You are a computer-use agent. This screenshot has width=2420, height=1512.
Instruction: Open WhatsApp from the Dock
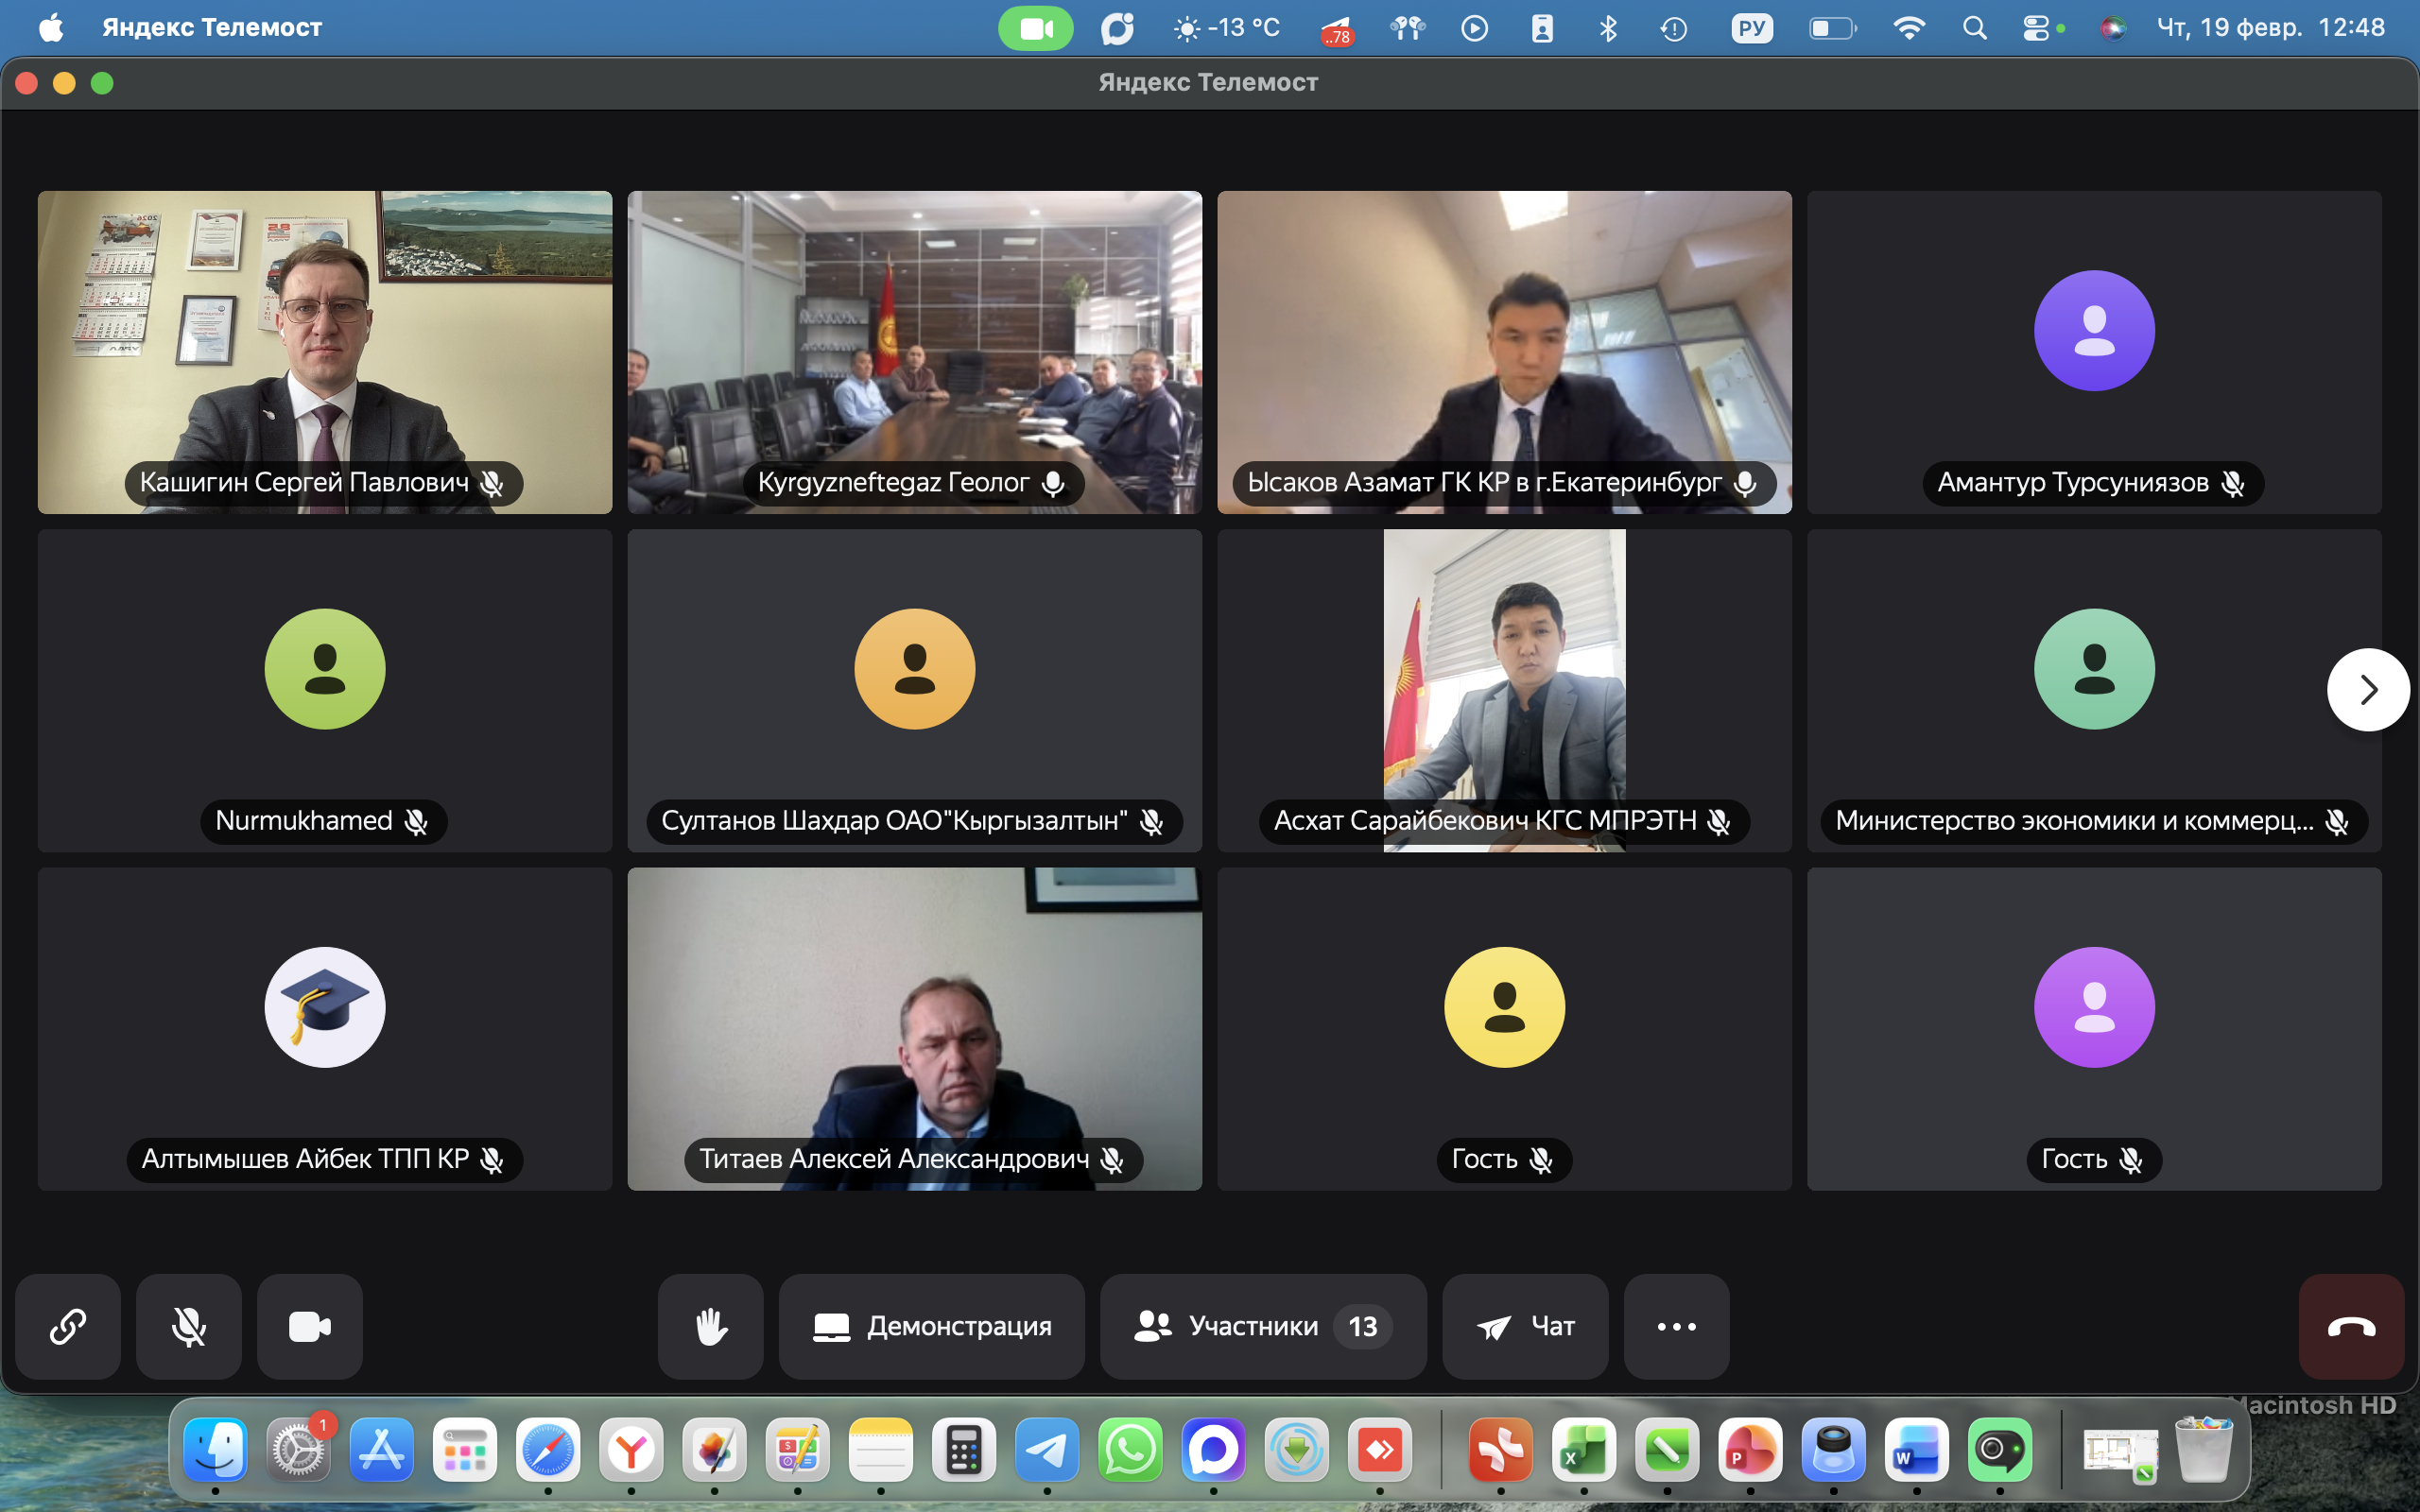click(1130, 1449)
